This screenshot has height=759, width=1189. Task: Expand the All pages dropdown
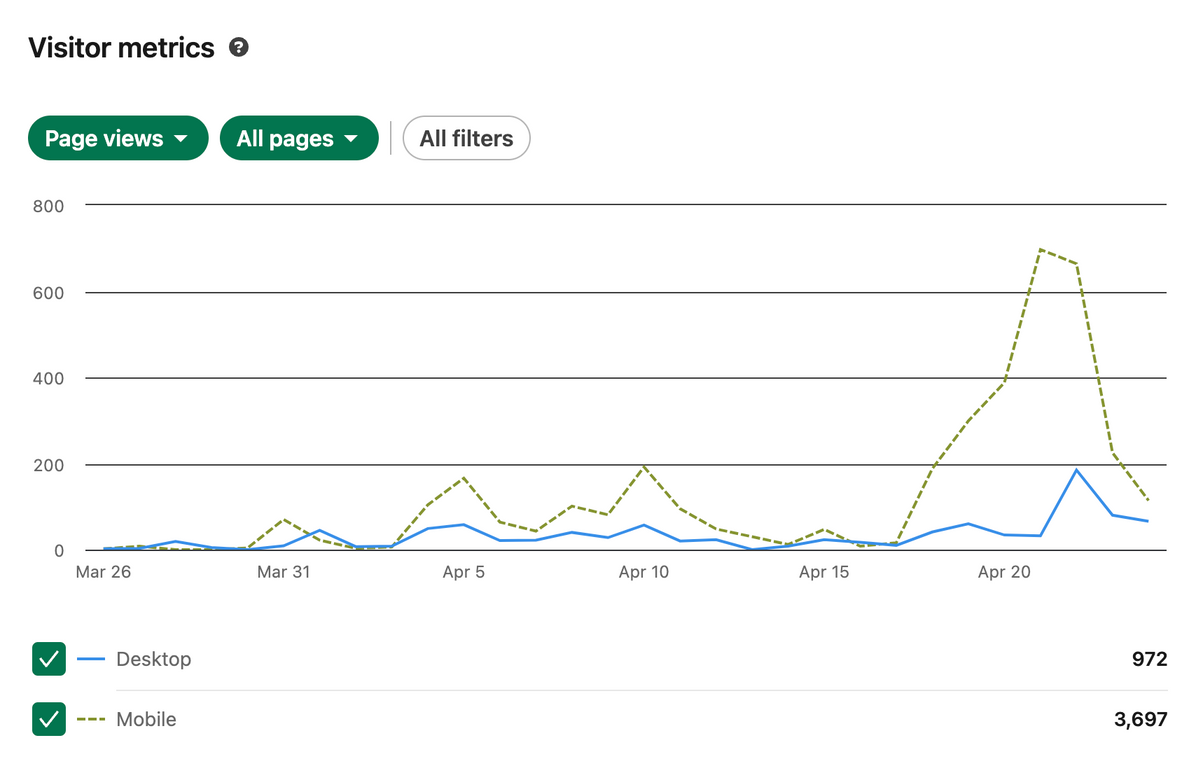(x=299, y=138)
